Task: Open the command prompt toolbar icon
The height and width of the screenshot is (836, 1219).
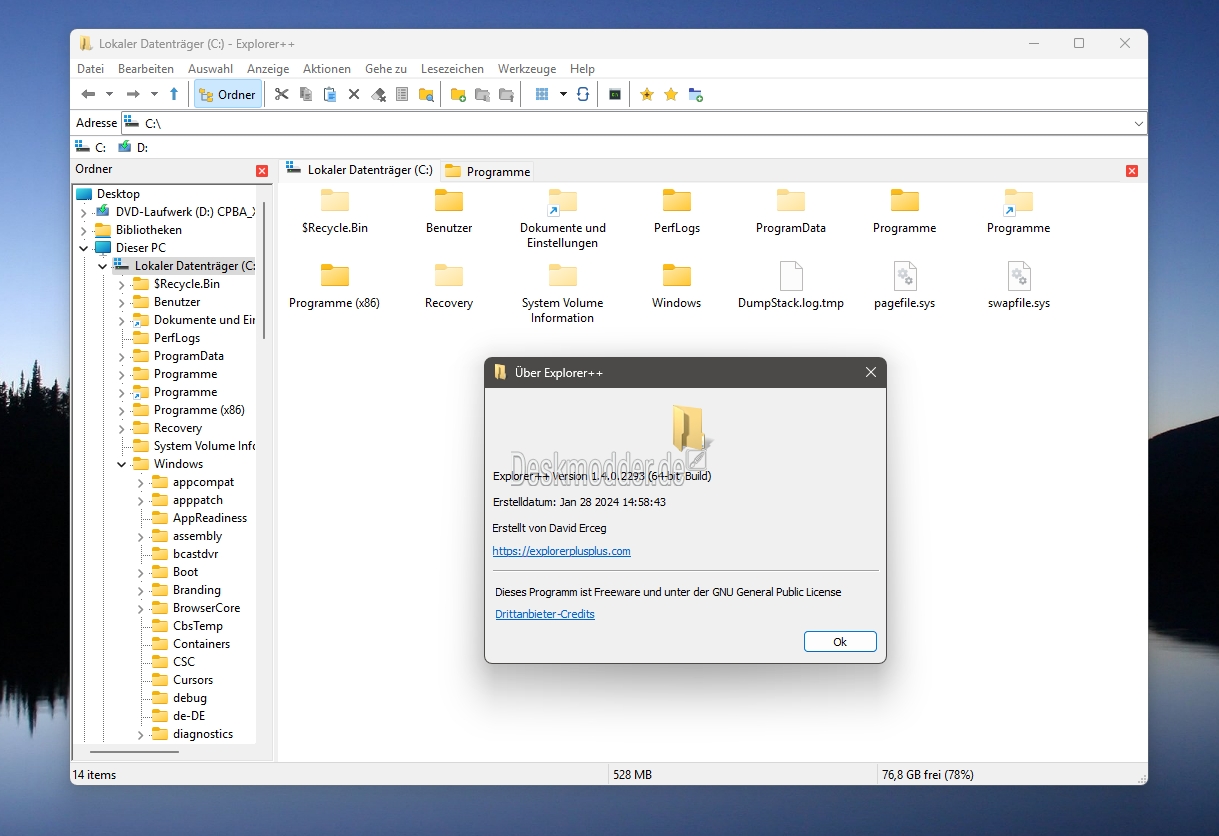Action: click(x=615, y=94)
